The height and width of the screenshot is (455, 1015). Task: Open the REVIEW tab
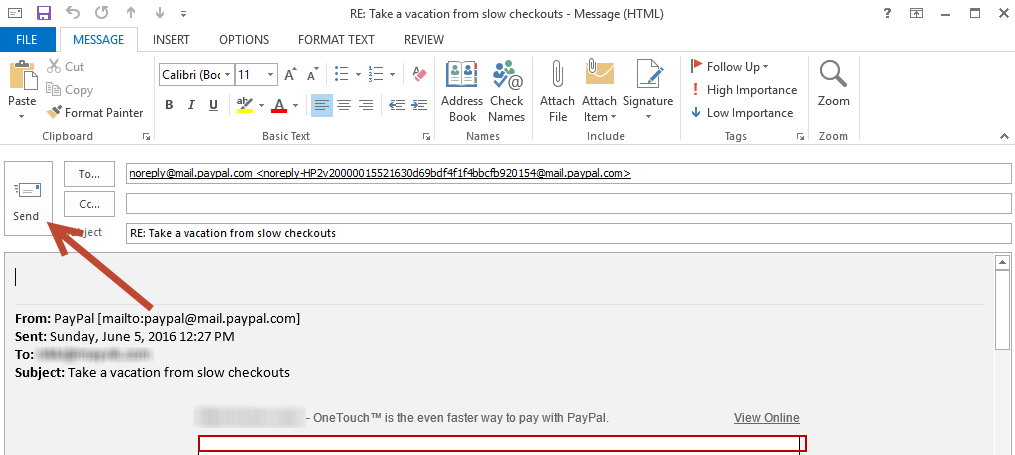(424, 39)
